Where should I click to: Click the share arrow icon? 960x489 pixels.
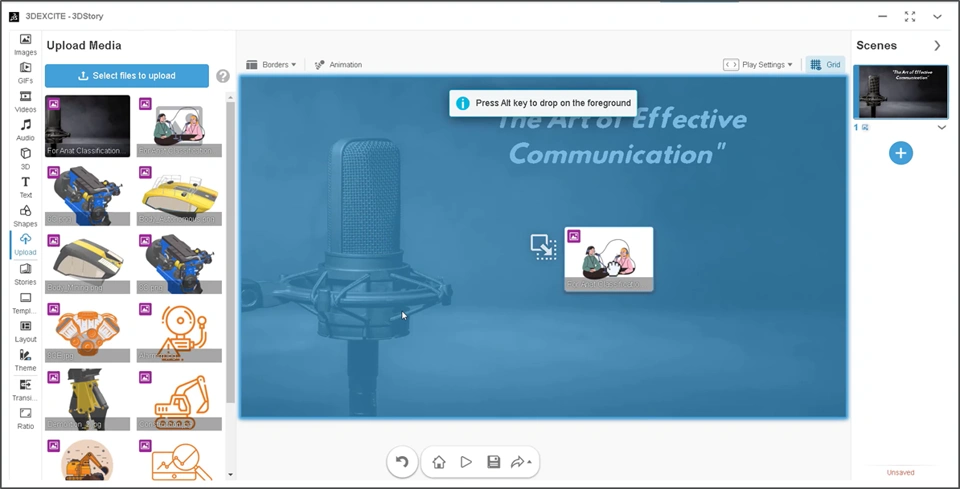click(517, 462)
